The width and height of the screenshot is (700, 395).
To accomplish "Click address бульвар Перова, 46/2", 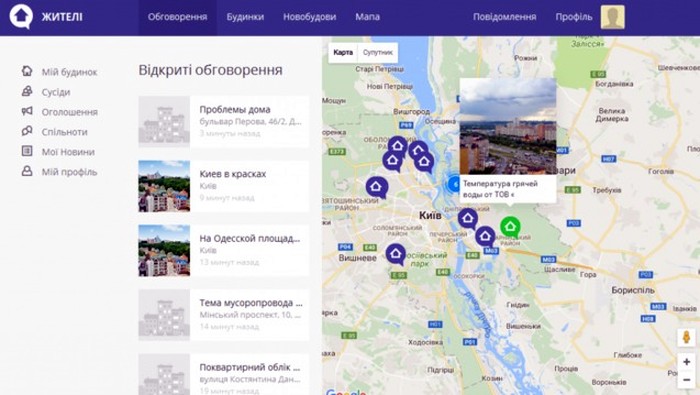I will 250,121.
